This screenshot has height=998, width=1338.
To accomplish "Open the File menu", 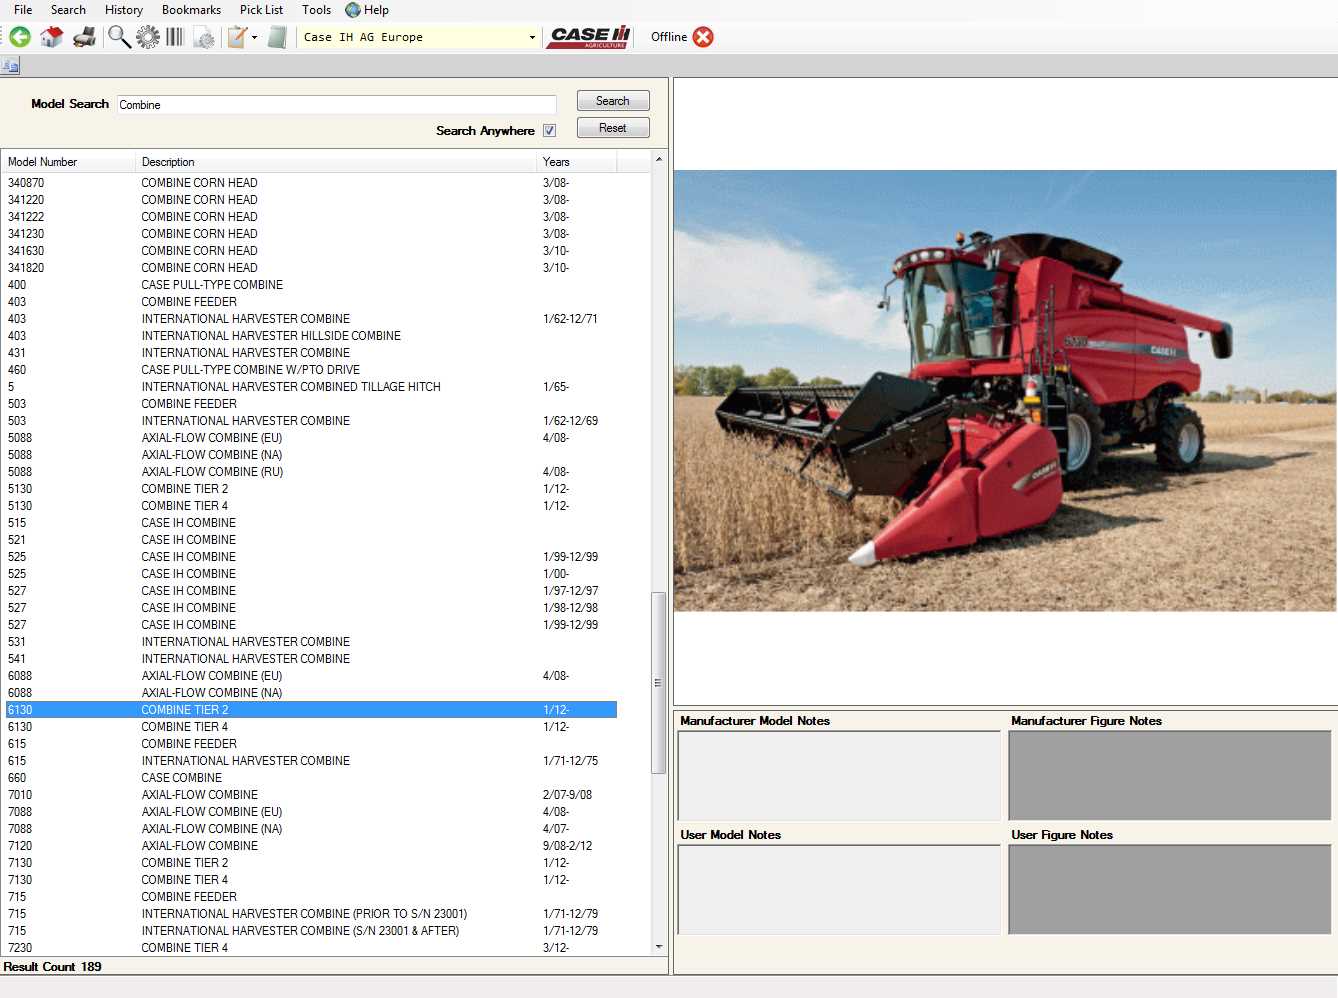I will (23, 10).
